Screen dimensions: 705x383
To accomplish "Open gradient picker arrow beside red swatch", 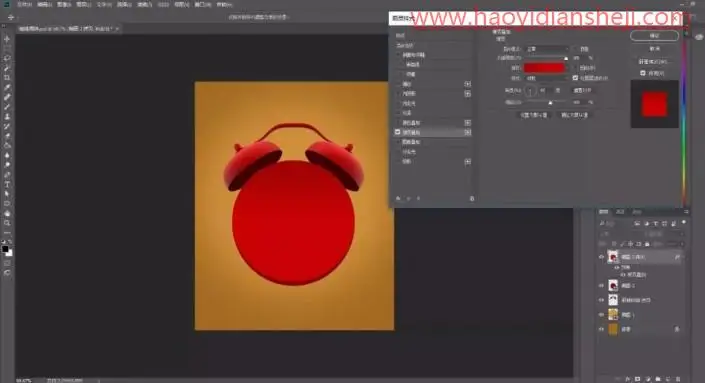I will click(568, 68).
